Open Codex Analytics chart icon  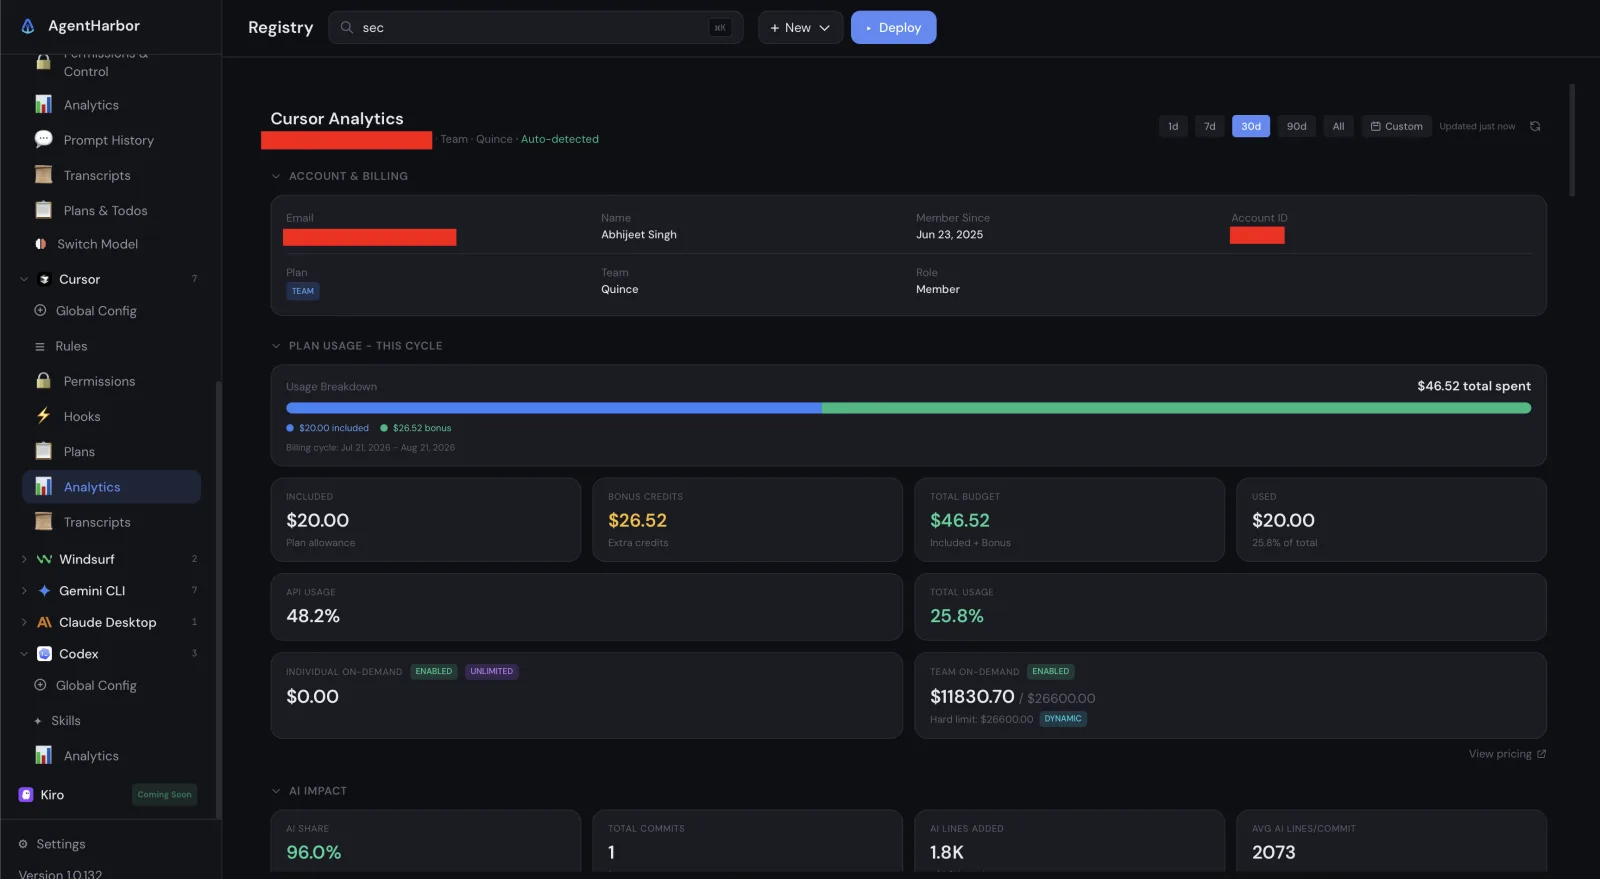43,755
